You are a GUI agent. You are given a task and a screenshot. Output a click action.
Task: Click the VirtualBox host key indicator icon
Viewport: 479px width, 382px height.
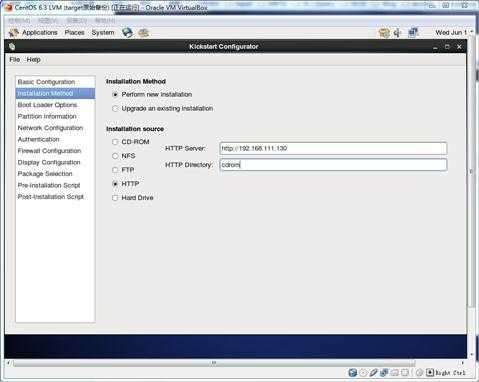point(430,373)
